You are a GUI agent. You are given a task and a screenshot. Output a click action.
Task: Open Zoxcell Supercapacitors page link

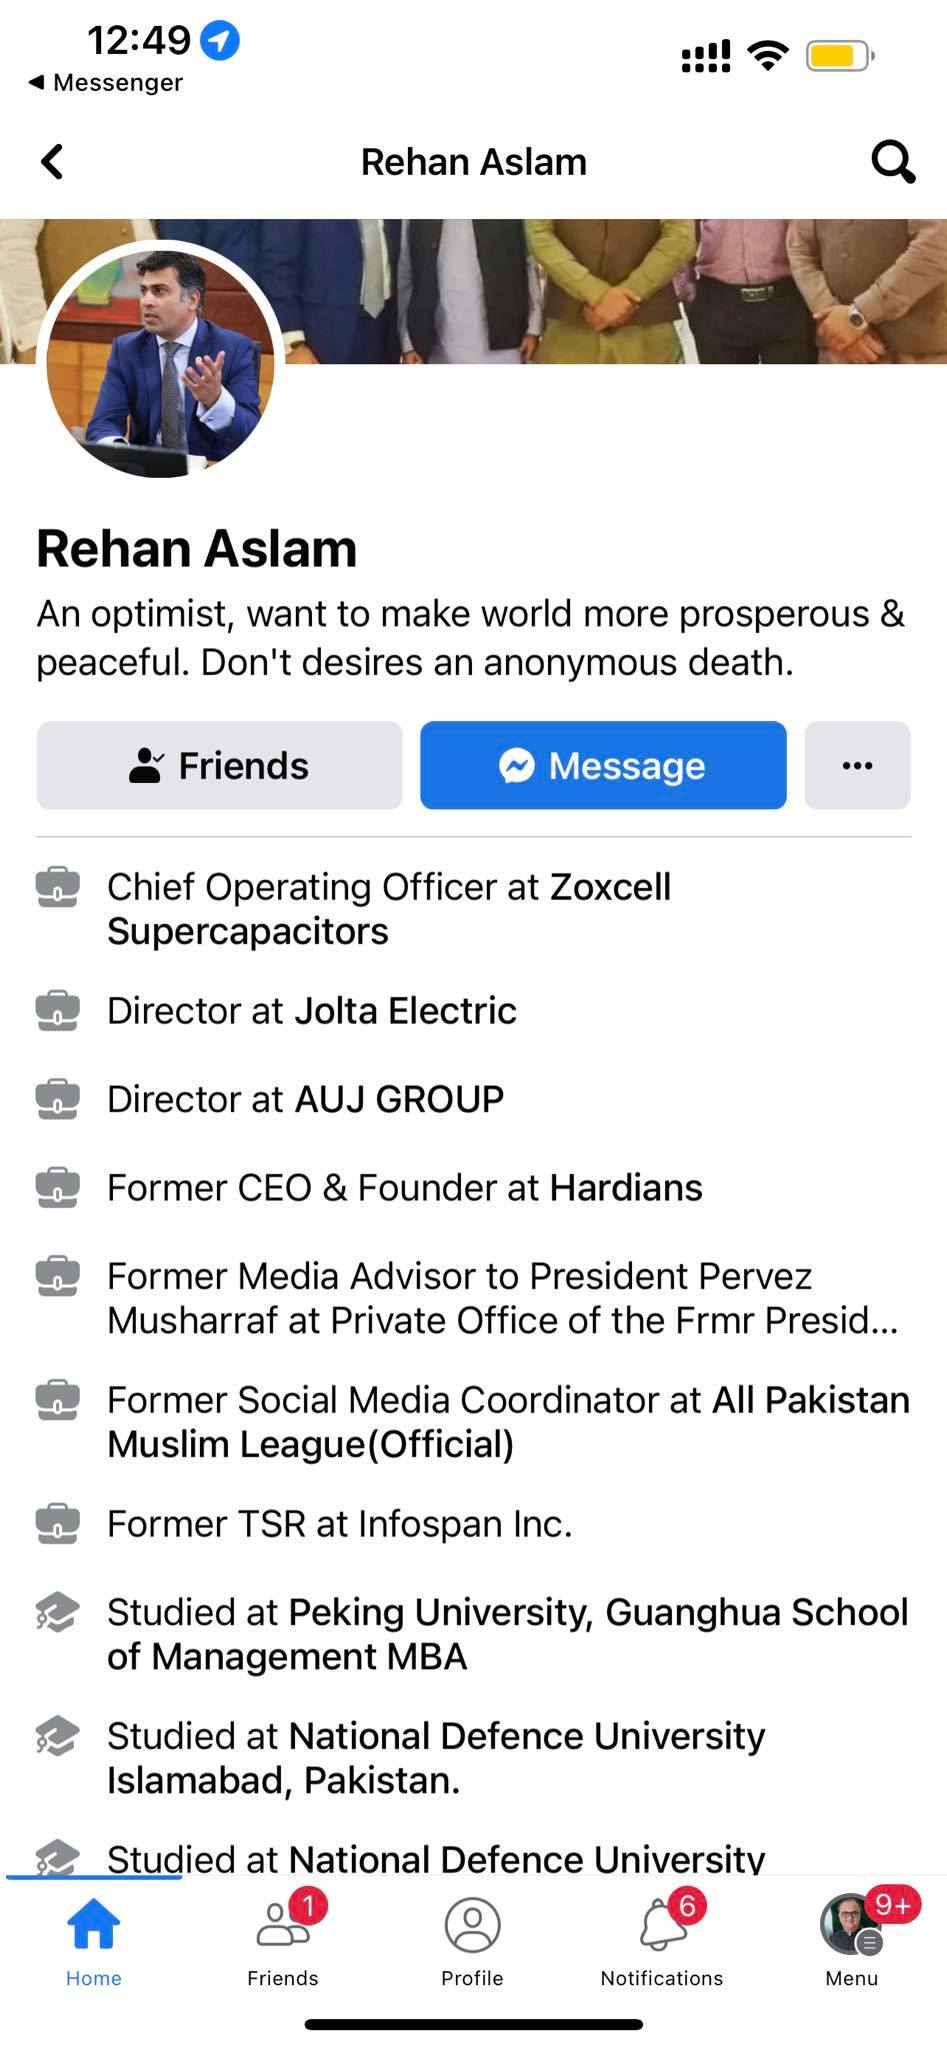389,909
